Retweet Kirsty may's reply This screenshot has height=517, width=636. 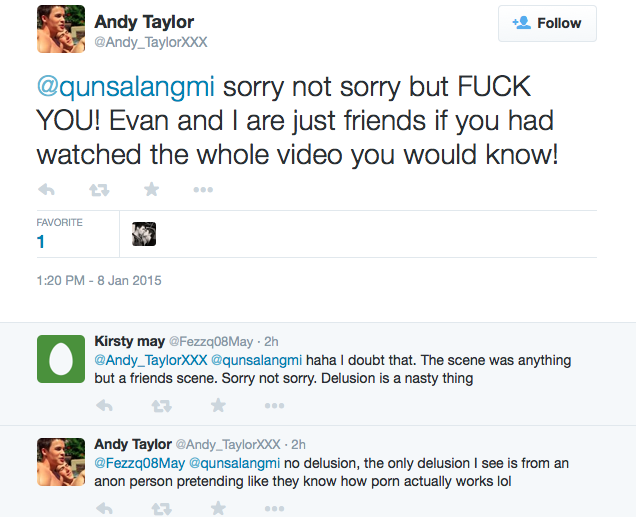(161, 405)
